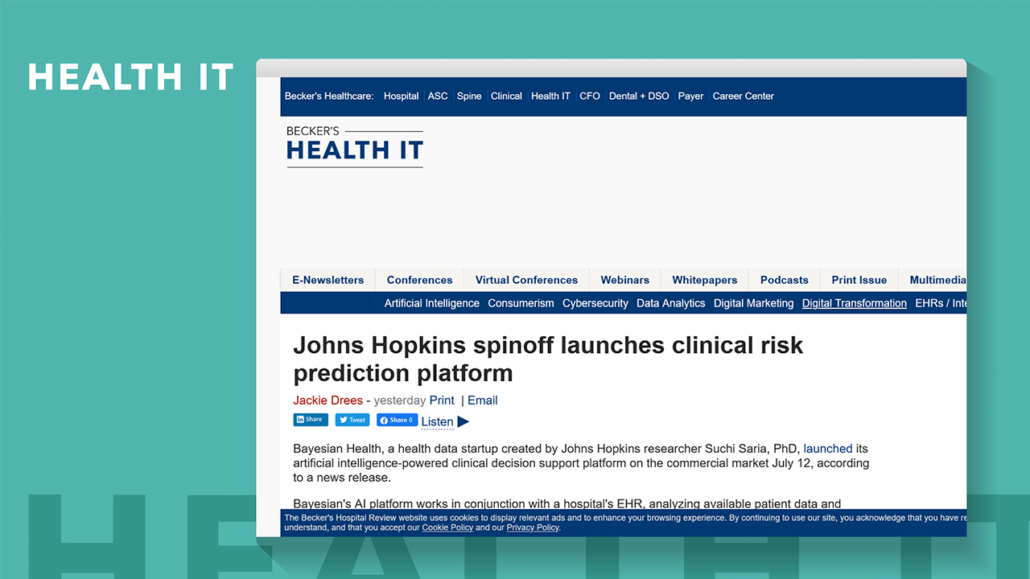
Task: Open Digital Transformation category
Action: (x=854, y=303)
